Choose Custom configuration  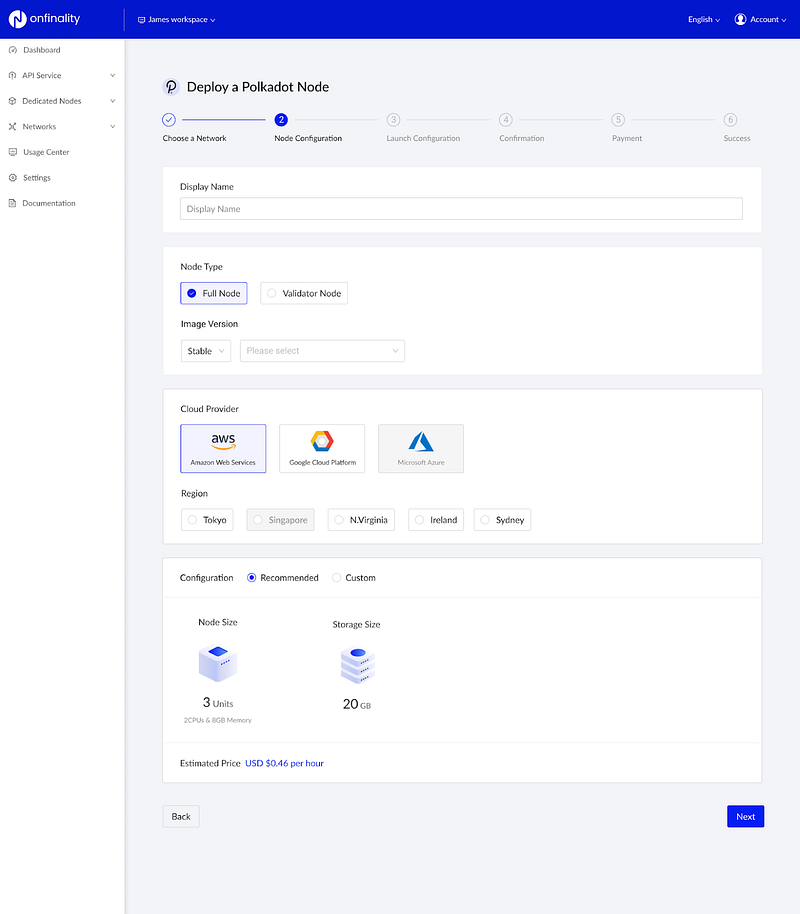(x=354, y=578)
